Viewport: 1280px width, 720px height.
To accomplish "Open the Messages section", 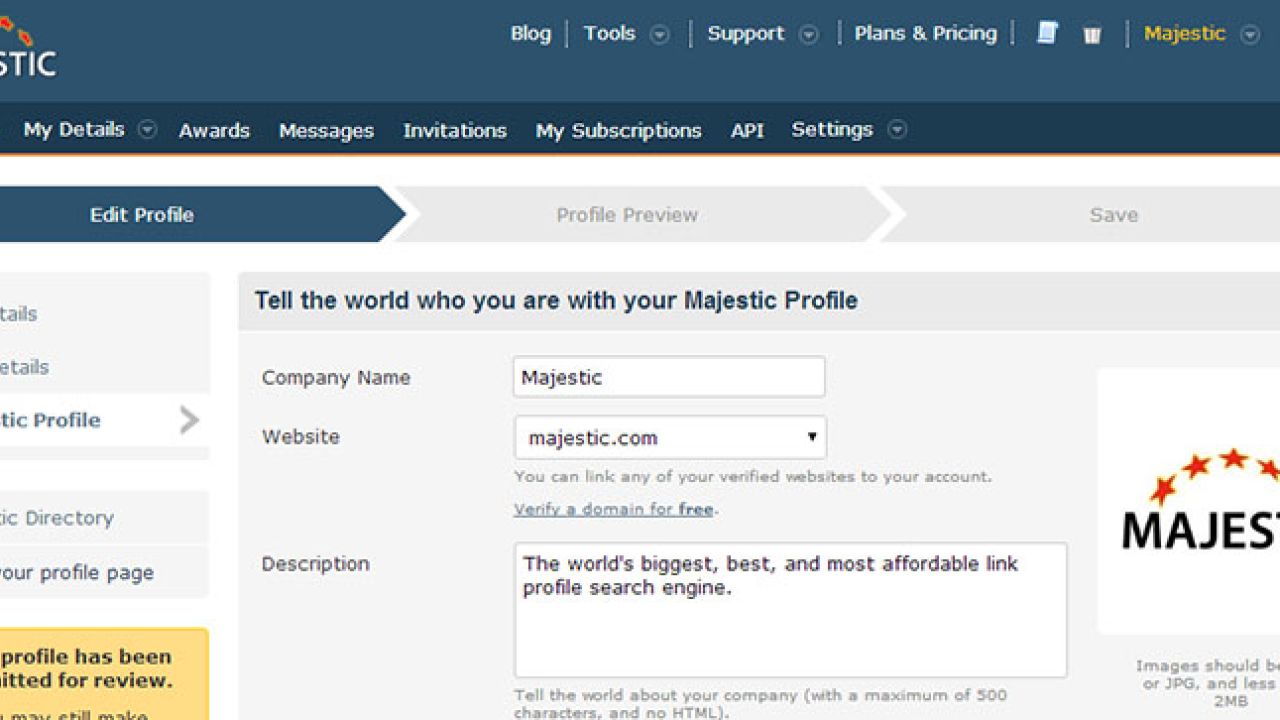I will pyautogui.click(x=326, y=131).
